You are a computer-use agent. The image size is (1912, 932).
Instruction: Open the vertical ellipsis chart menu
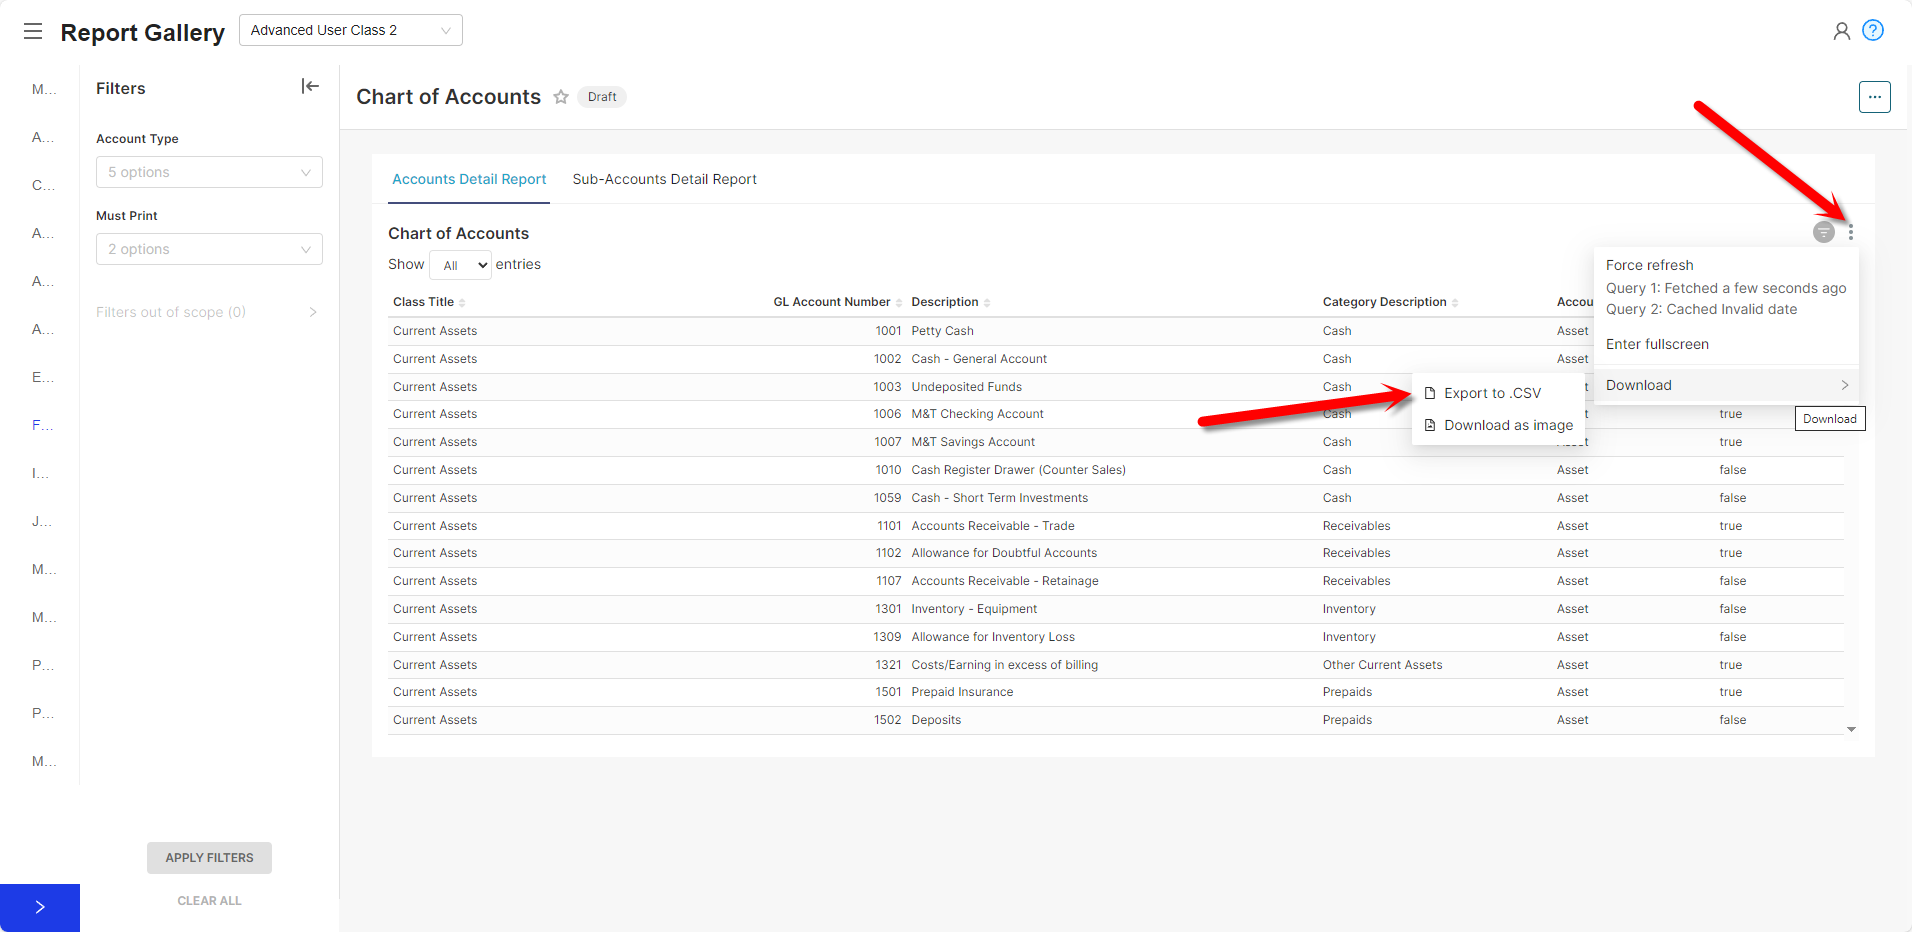(1851, 233)
